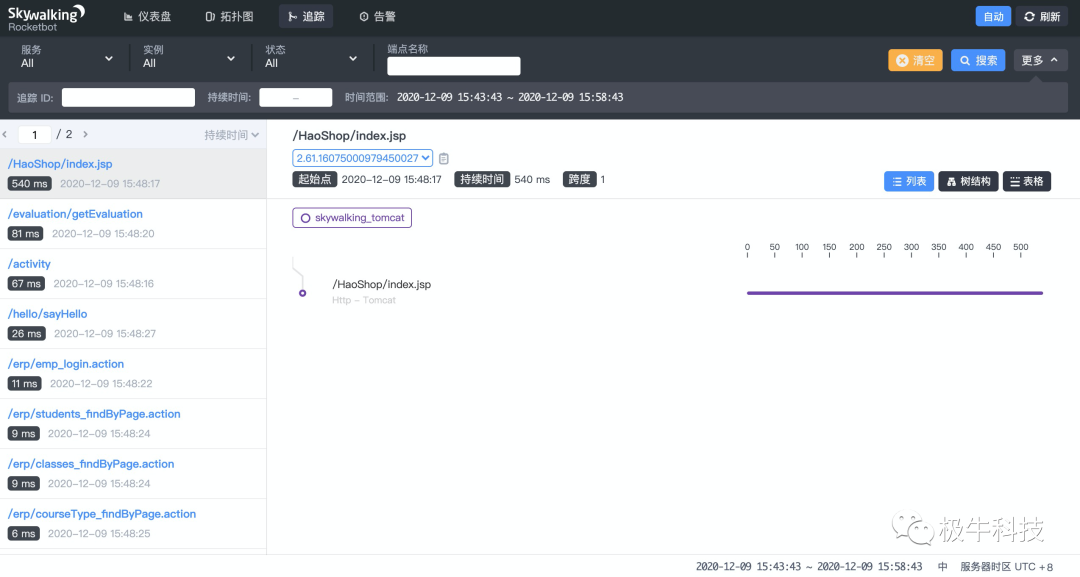The width and height of the screenshot is (1080, 577).
Task: Click the Skywalking Rocketbot logo
Action: (46, 18)
